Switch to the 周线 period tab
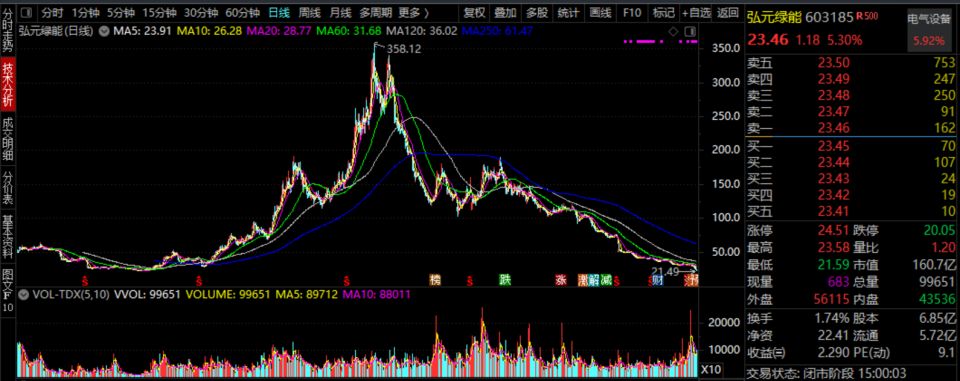960x381 pixels. pyautogui.click(x=310, y=12)
